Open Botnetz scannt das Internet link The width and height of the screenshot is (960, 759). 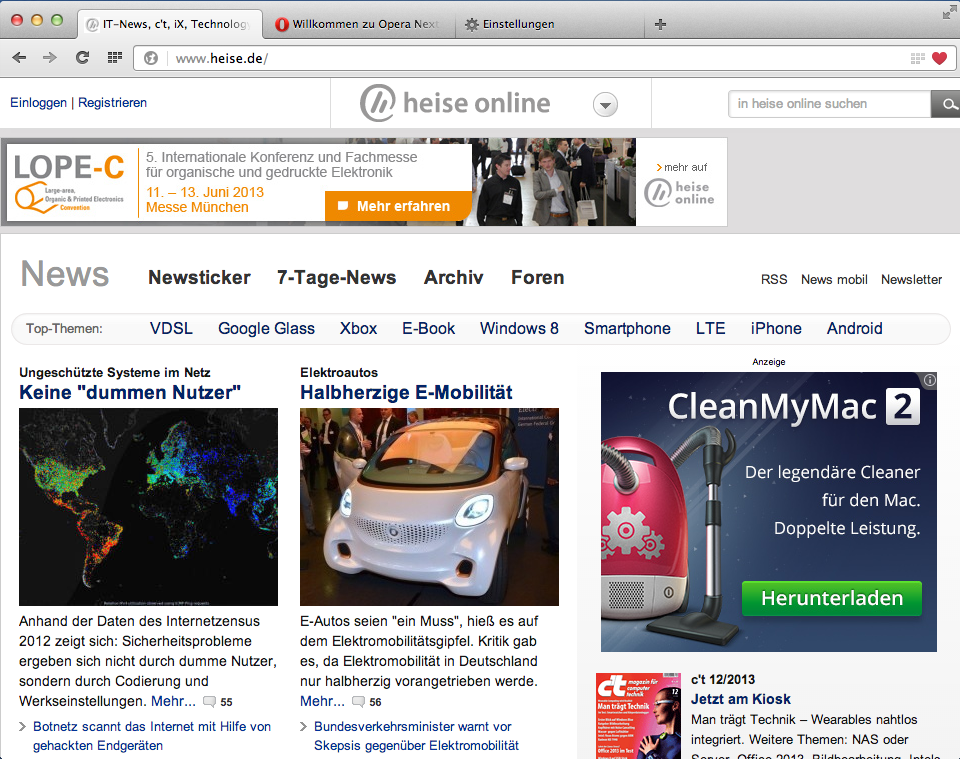[152, 736]
